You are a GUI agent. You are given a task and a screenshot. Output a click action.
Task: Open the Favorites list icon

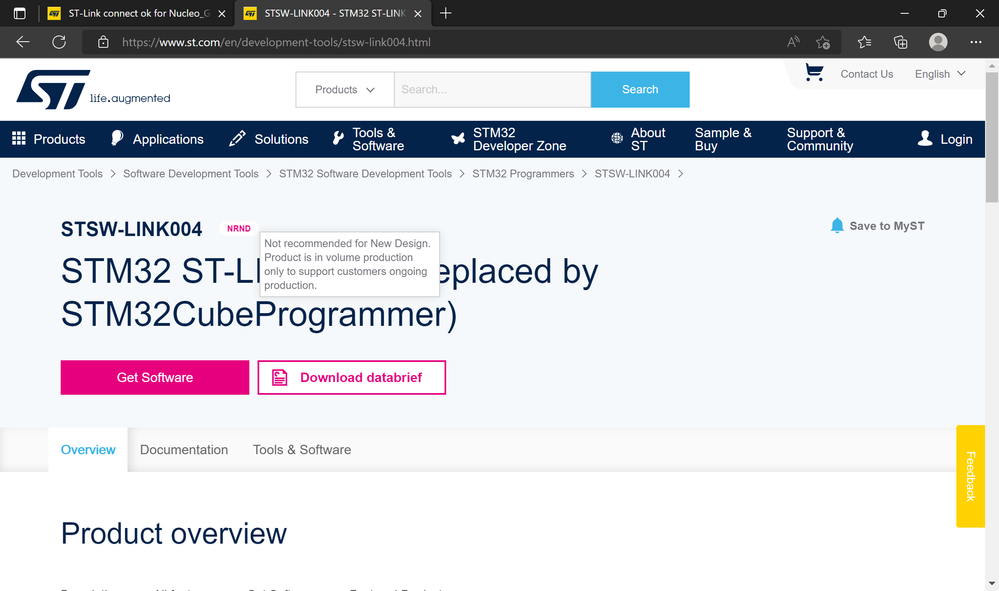tap(865, 42)
